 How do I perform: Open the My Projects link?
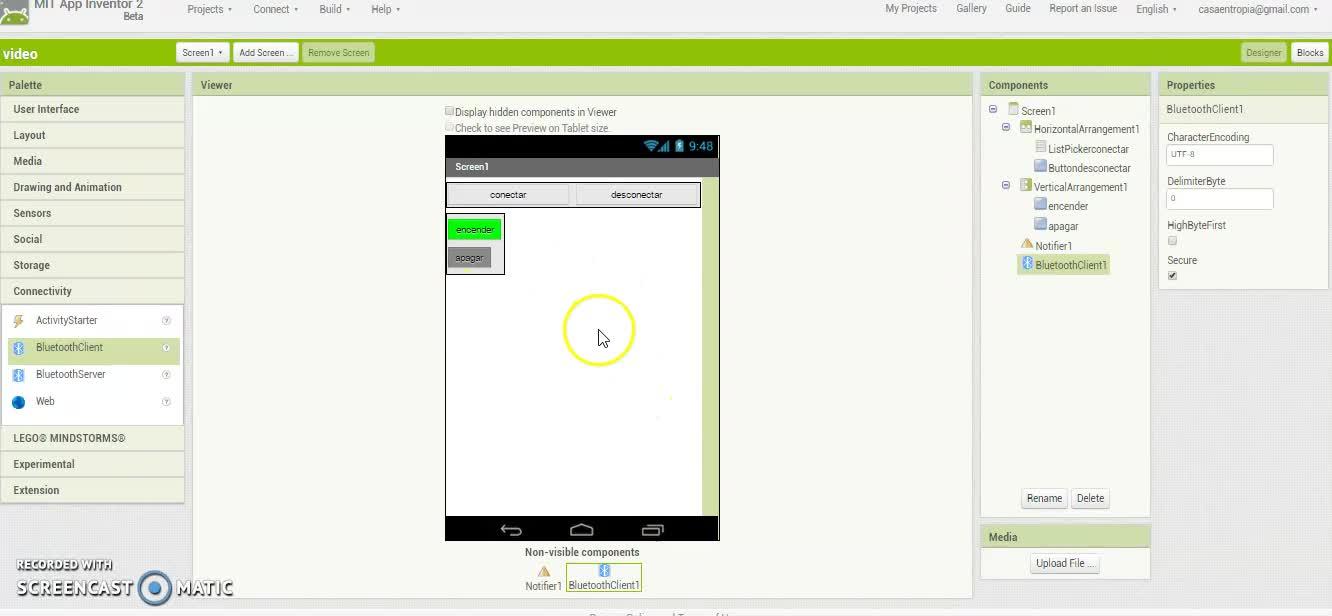coord(911,8)
